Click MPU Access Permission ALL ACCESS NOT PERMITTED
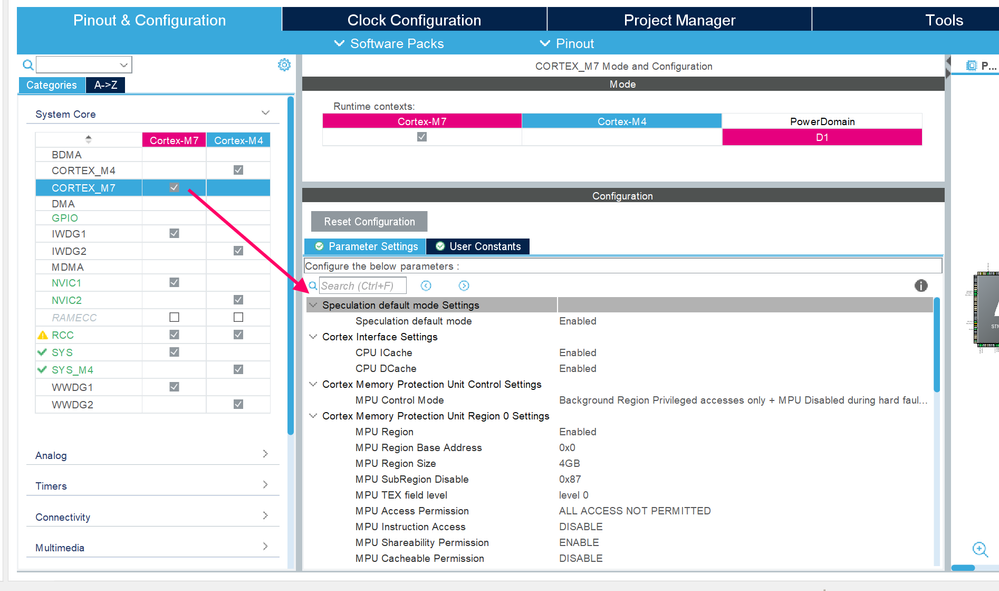This screenshot has width=999, height=591. 635,511
